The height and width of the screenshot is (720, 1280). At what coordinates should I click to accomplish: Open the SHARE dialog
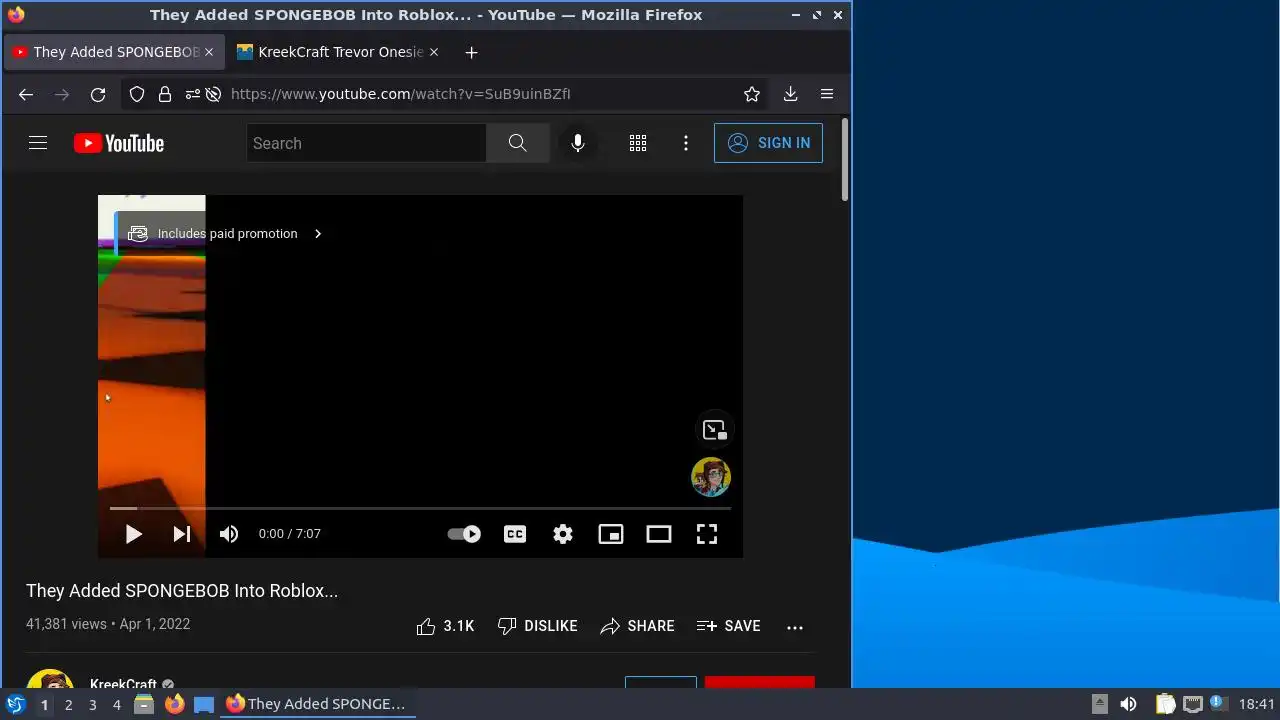click(637, 626)
